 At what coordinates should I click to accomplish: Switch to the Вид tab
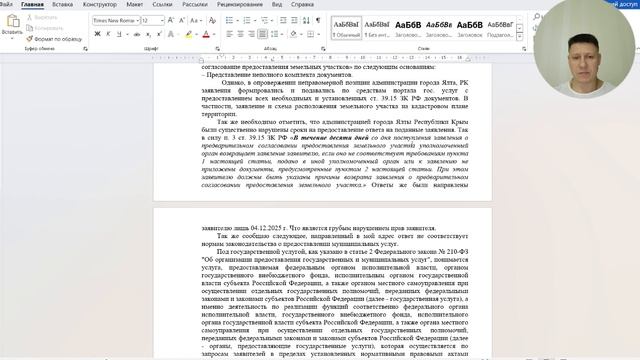click(x=277, y=4)
